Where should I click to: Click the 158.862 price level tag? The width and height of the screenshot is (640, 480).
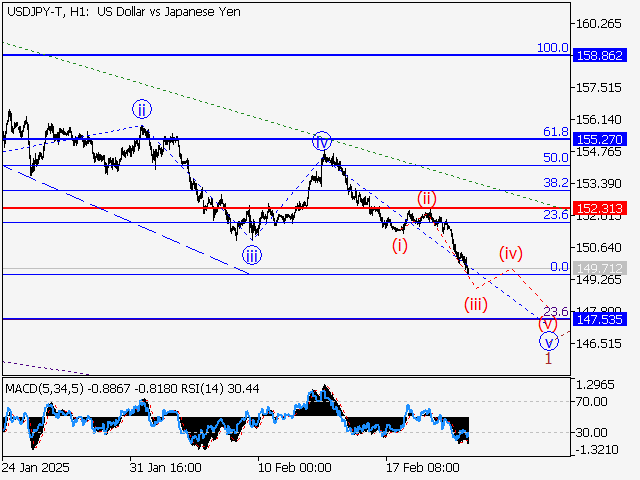click(x=600, y=55)
